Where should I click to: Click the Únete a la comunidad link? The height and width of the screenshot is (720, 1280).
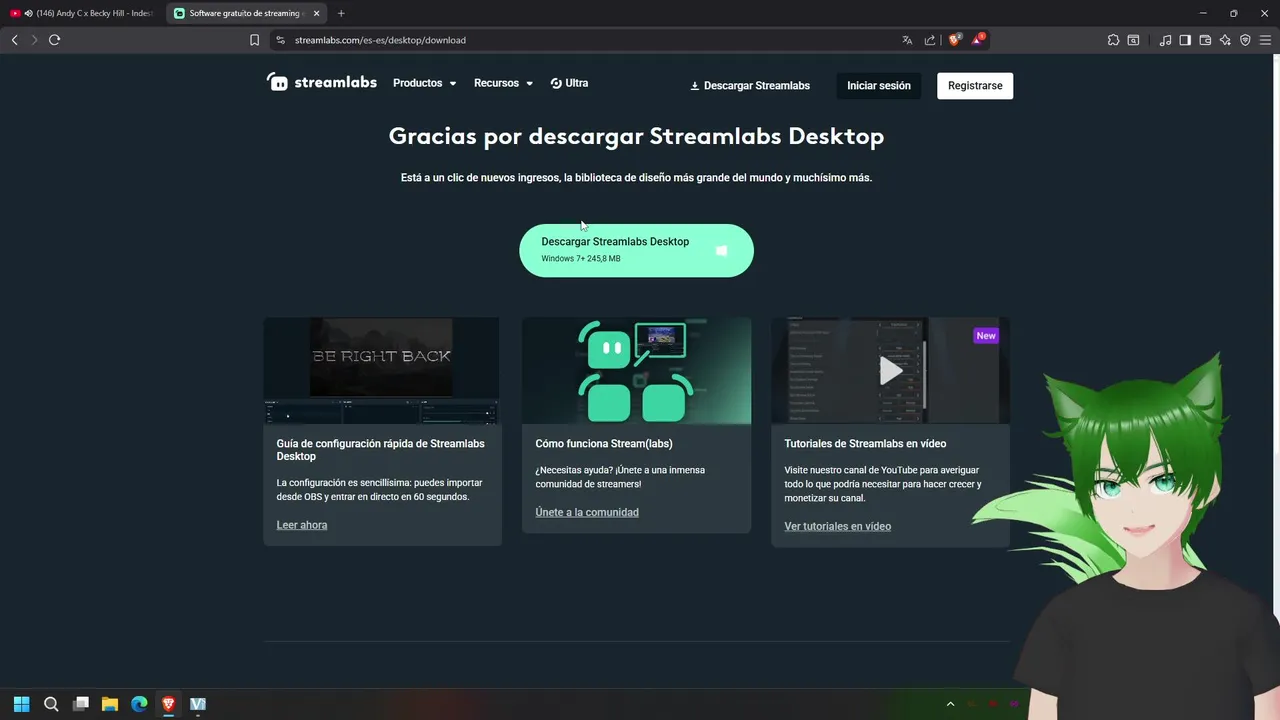pos(587,512)
